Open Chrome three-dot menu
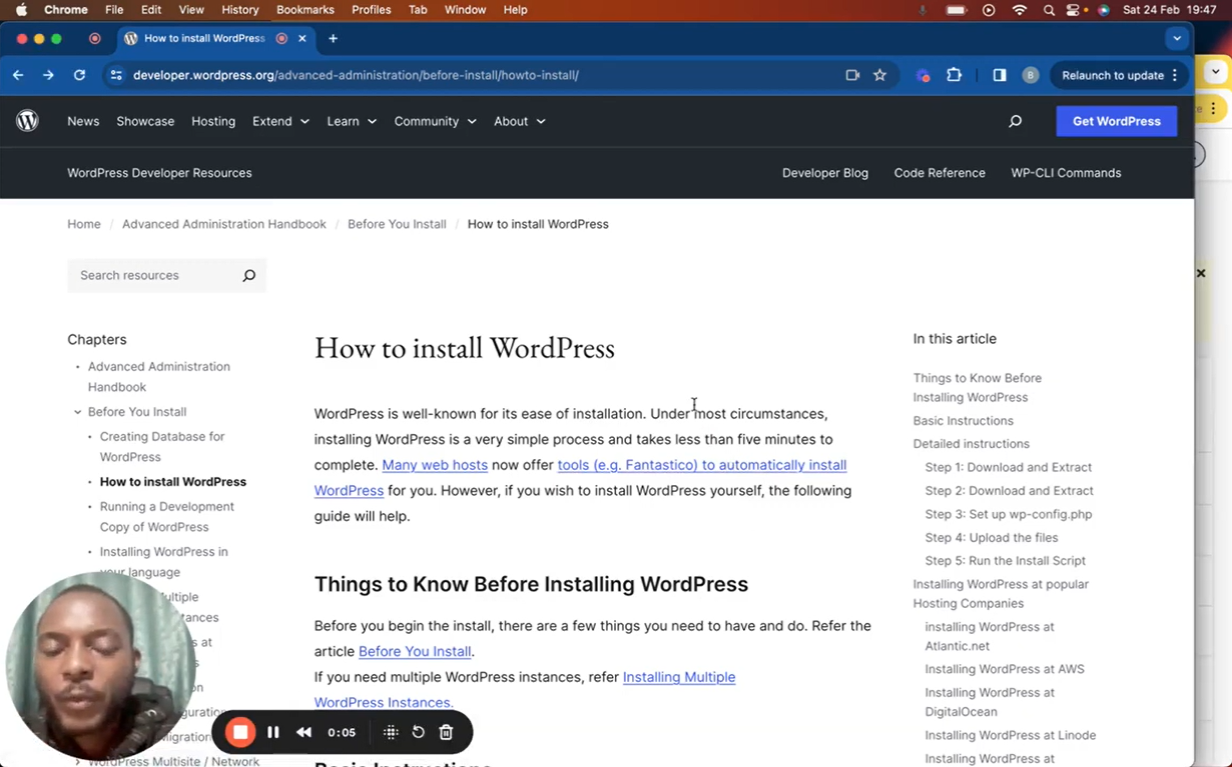The width and height of the screenshot is (1232, 767). click(x=1174, y=75)
